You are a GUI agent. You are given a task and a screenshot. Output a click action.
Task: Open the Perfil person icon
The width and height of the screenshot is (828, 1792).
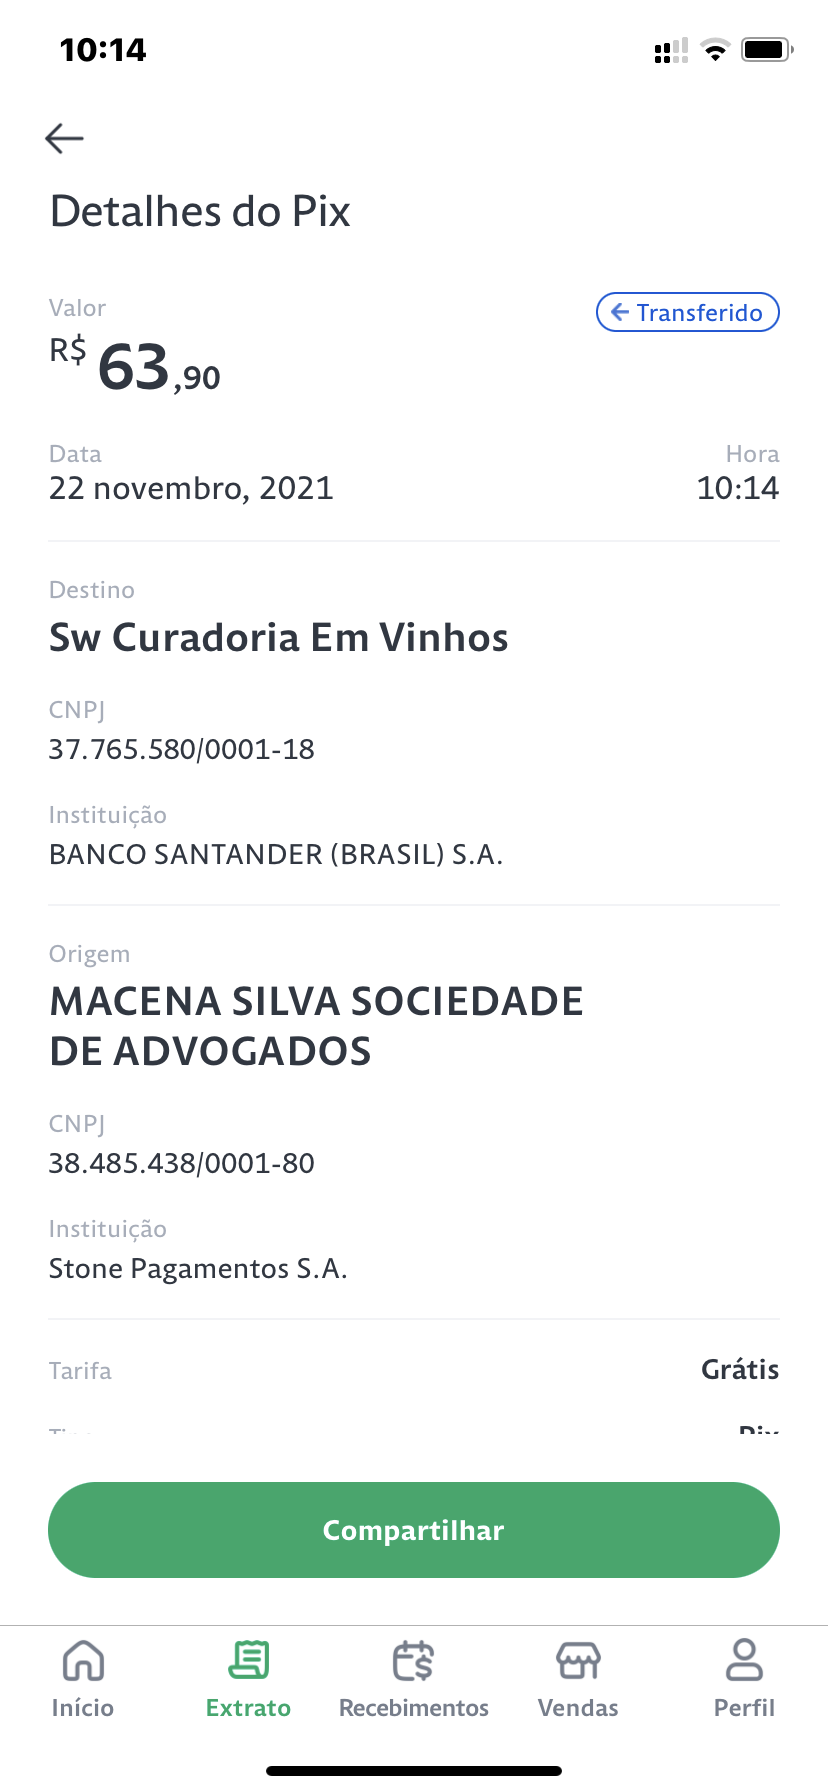click(x=744, y=1661)
